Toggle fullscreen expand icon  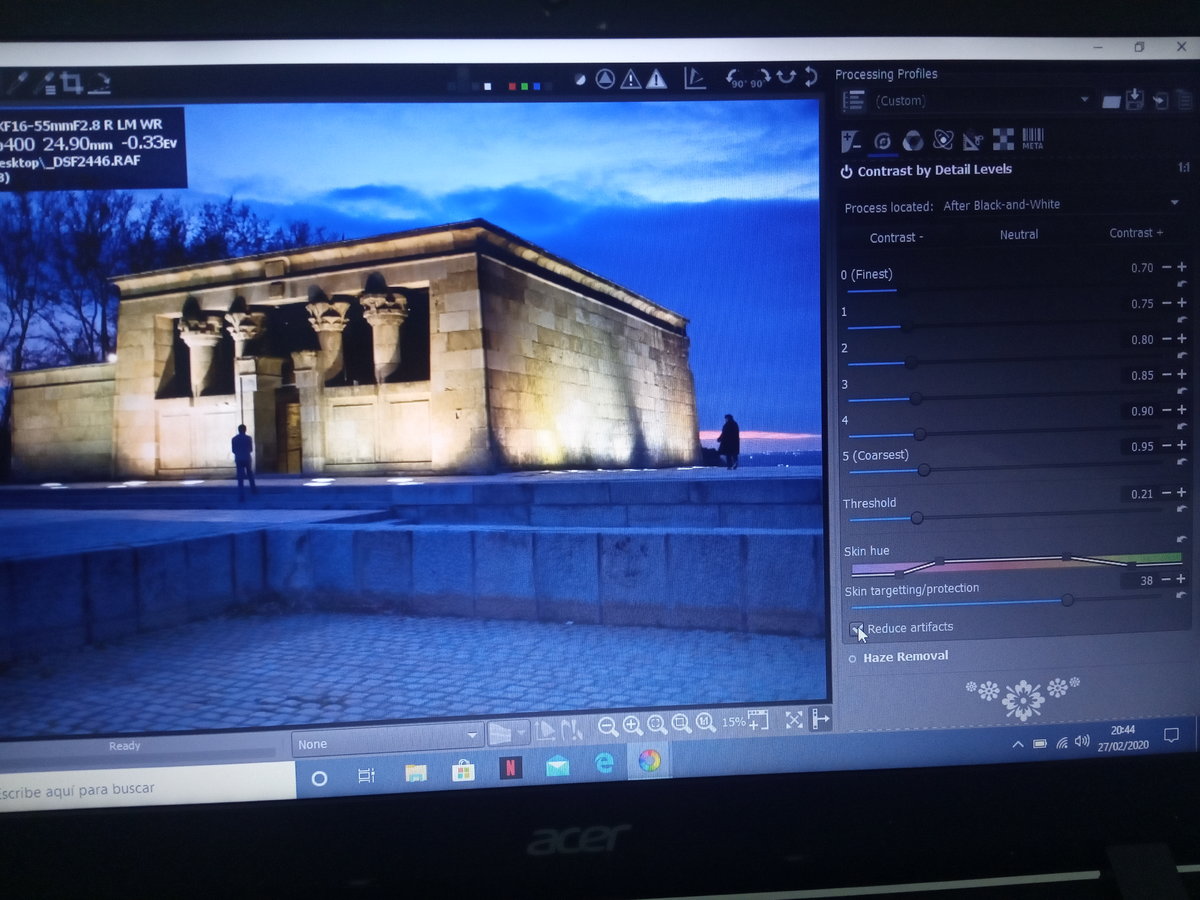point(793,719)
